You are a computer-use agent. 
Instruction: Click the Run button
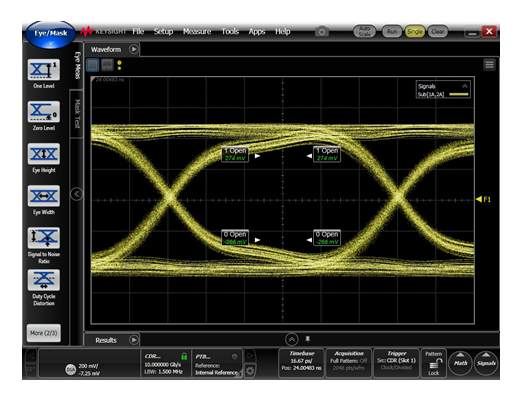point(392,32)
